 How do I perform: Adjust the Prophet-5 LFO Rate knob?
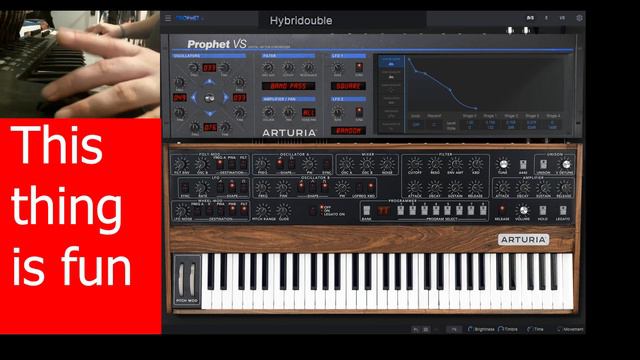(x=202, y=187)
